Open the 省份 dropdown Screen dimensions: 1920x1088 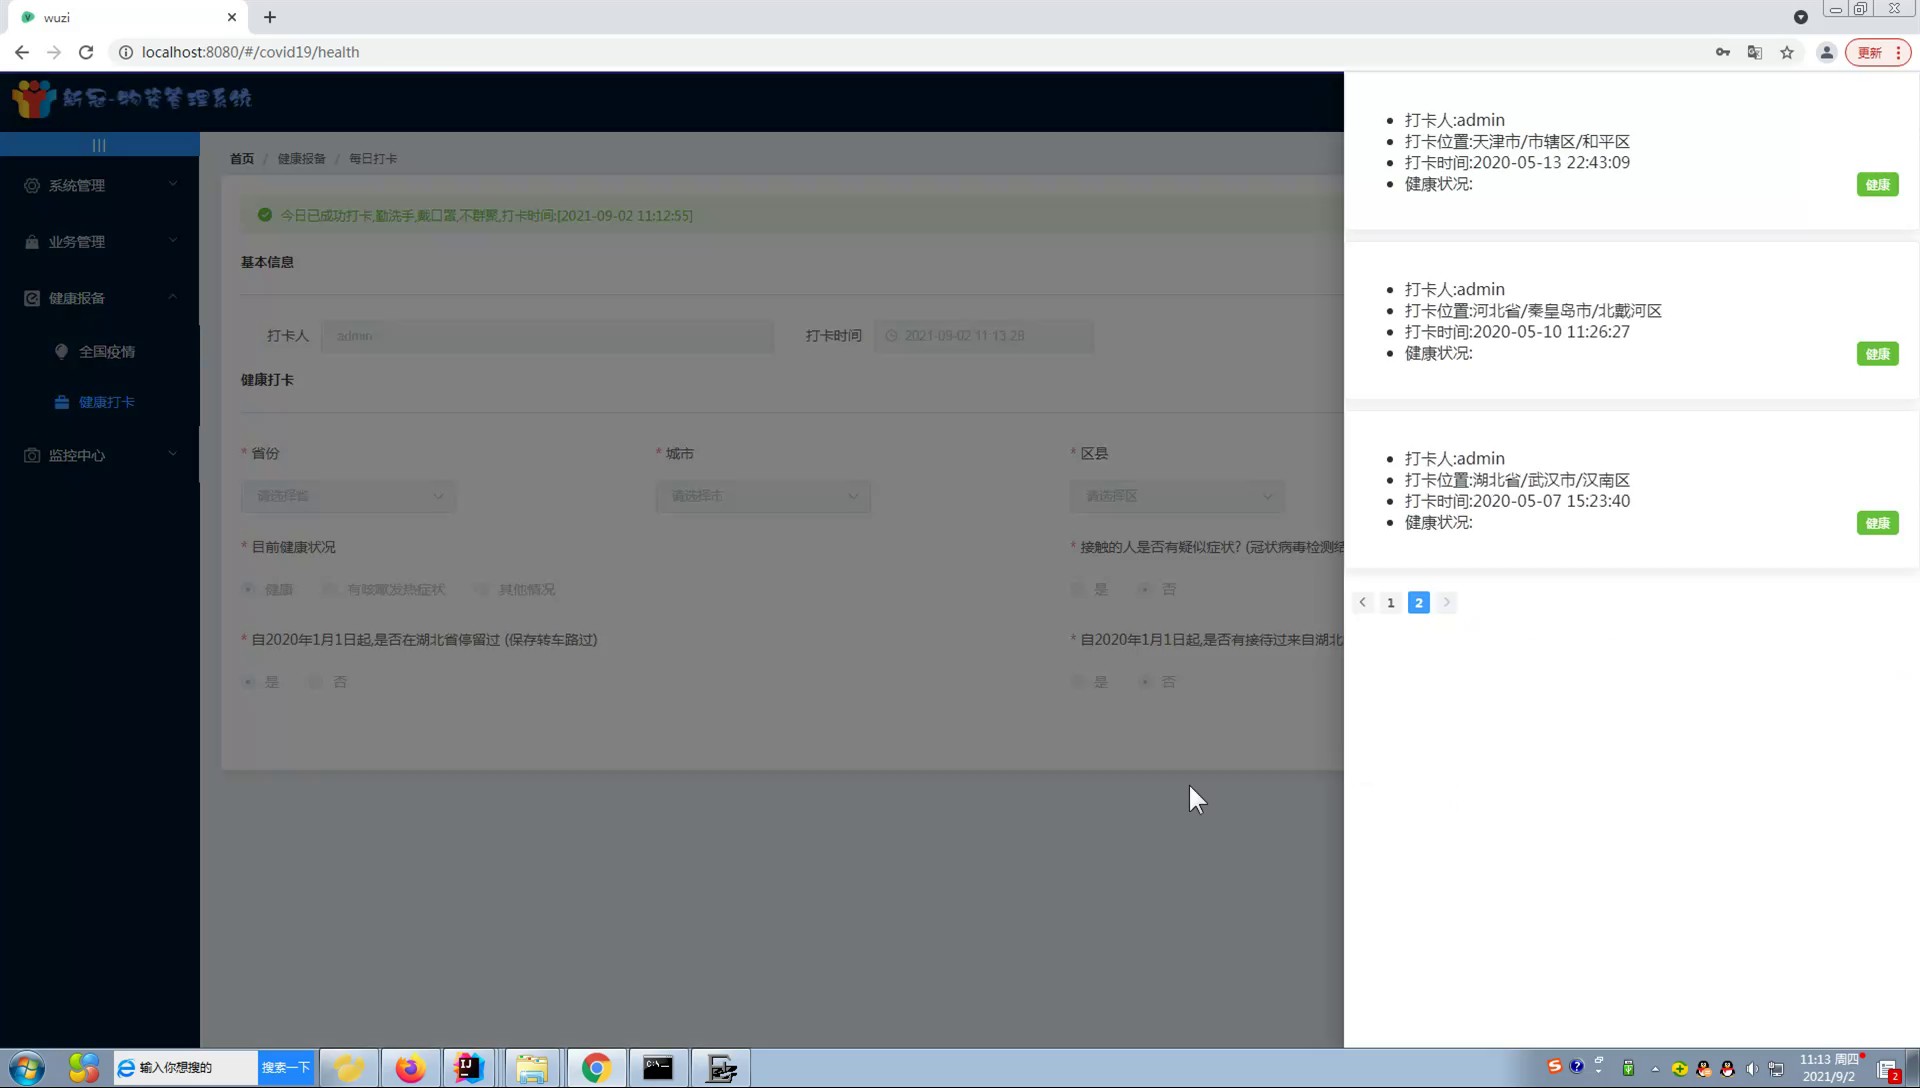pyautogui.click(x=348, y=496)
